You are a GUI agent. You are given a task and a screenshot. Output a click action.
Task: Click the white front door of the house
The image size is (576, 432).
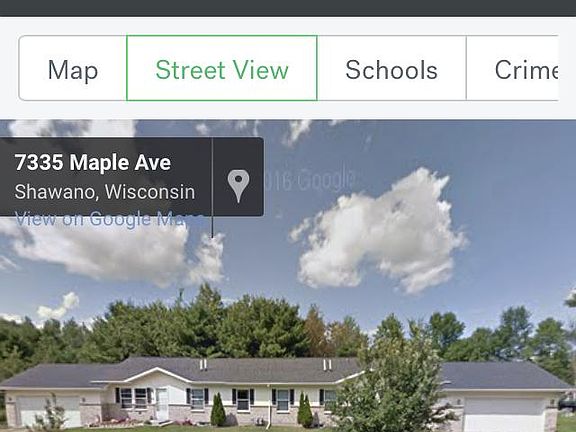click(162, 403)
